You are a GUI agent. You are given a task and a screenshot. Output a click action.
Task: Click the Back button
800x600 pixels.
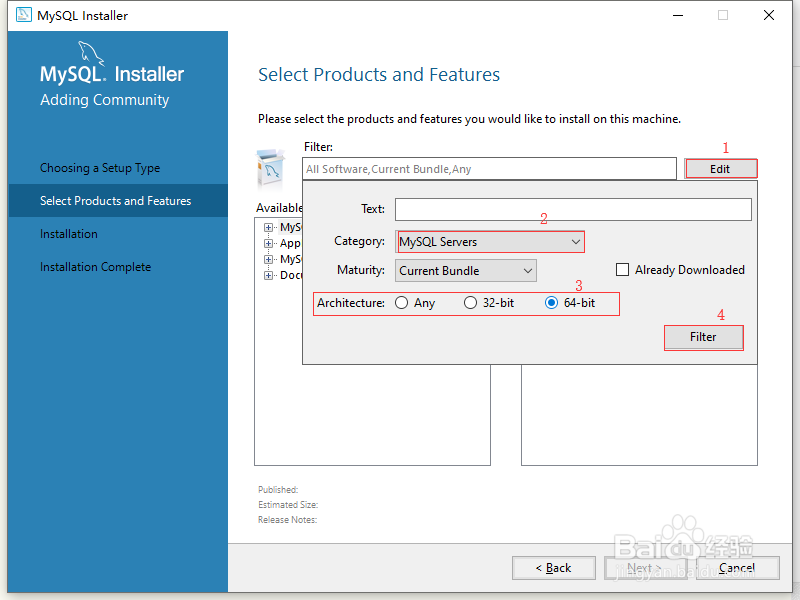(553, 567)
